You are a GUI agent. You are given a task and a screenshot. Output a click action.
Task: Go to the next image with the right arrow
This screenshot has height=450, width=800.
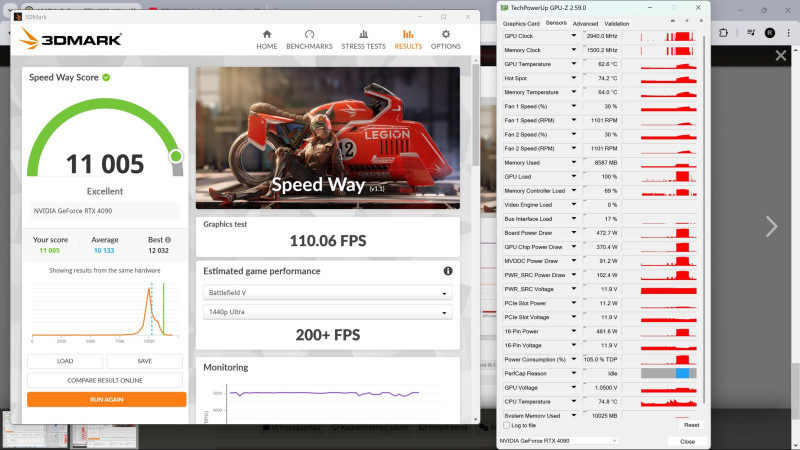[771, 227]
